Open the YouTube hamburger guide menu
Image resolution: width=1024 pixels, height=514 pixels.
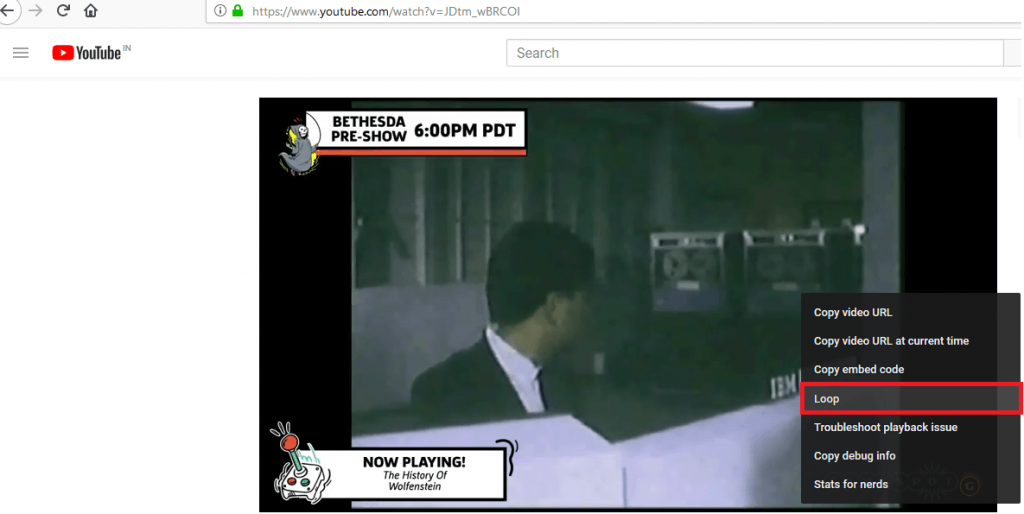click(x=21, y=53)
